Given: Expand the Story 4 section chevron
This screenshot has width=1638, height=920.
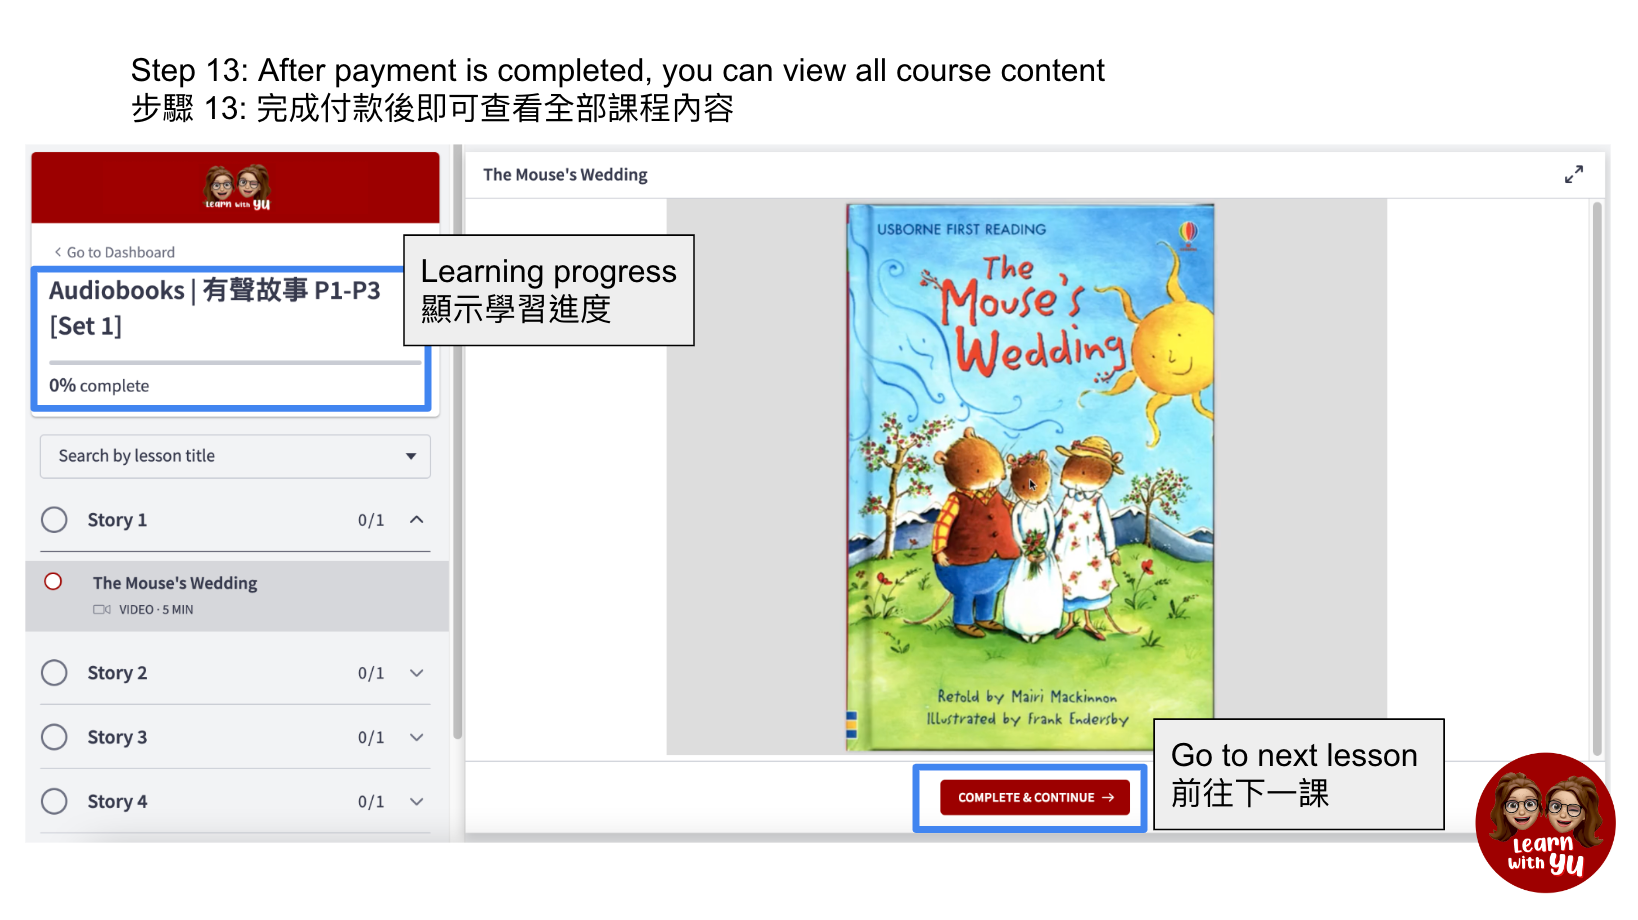Looking at the screenshot, I should pyautogui.click(x=417, y=801).
